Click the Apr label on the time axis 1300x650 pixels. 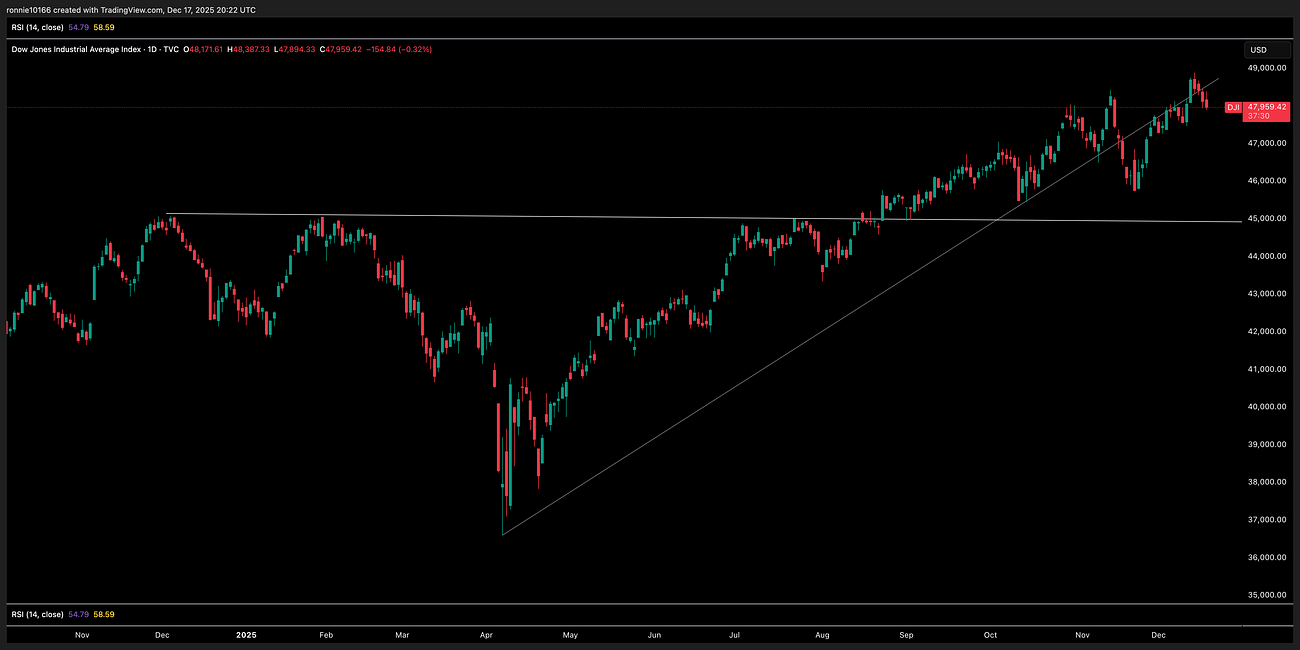[x=486, y=634]
